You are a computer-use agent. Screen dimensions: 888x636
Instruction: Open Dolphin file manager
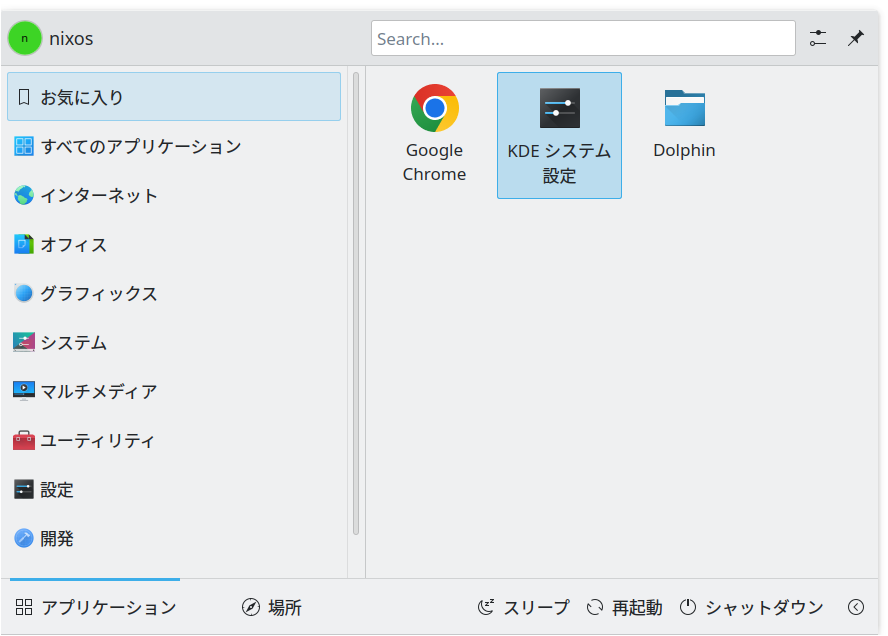point(684,135)
